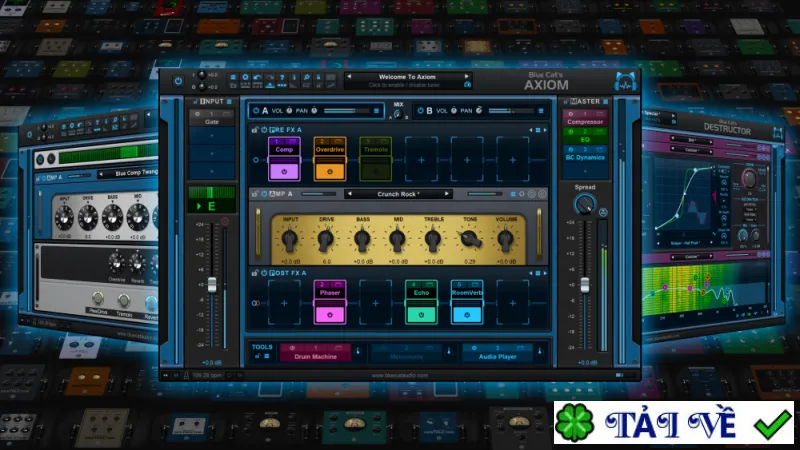The height and width of the screenshot is (450, 800).
Task: Toggle the RoomVerb pedal footswitch
Action: tap(467, 315)
